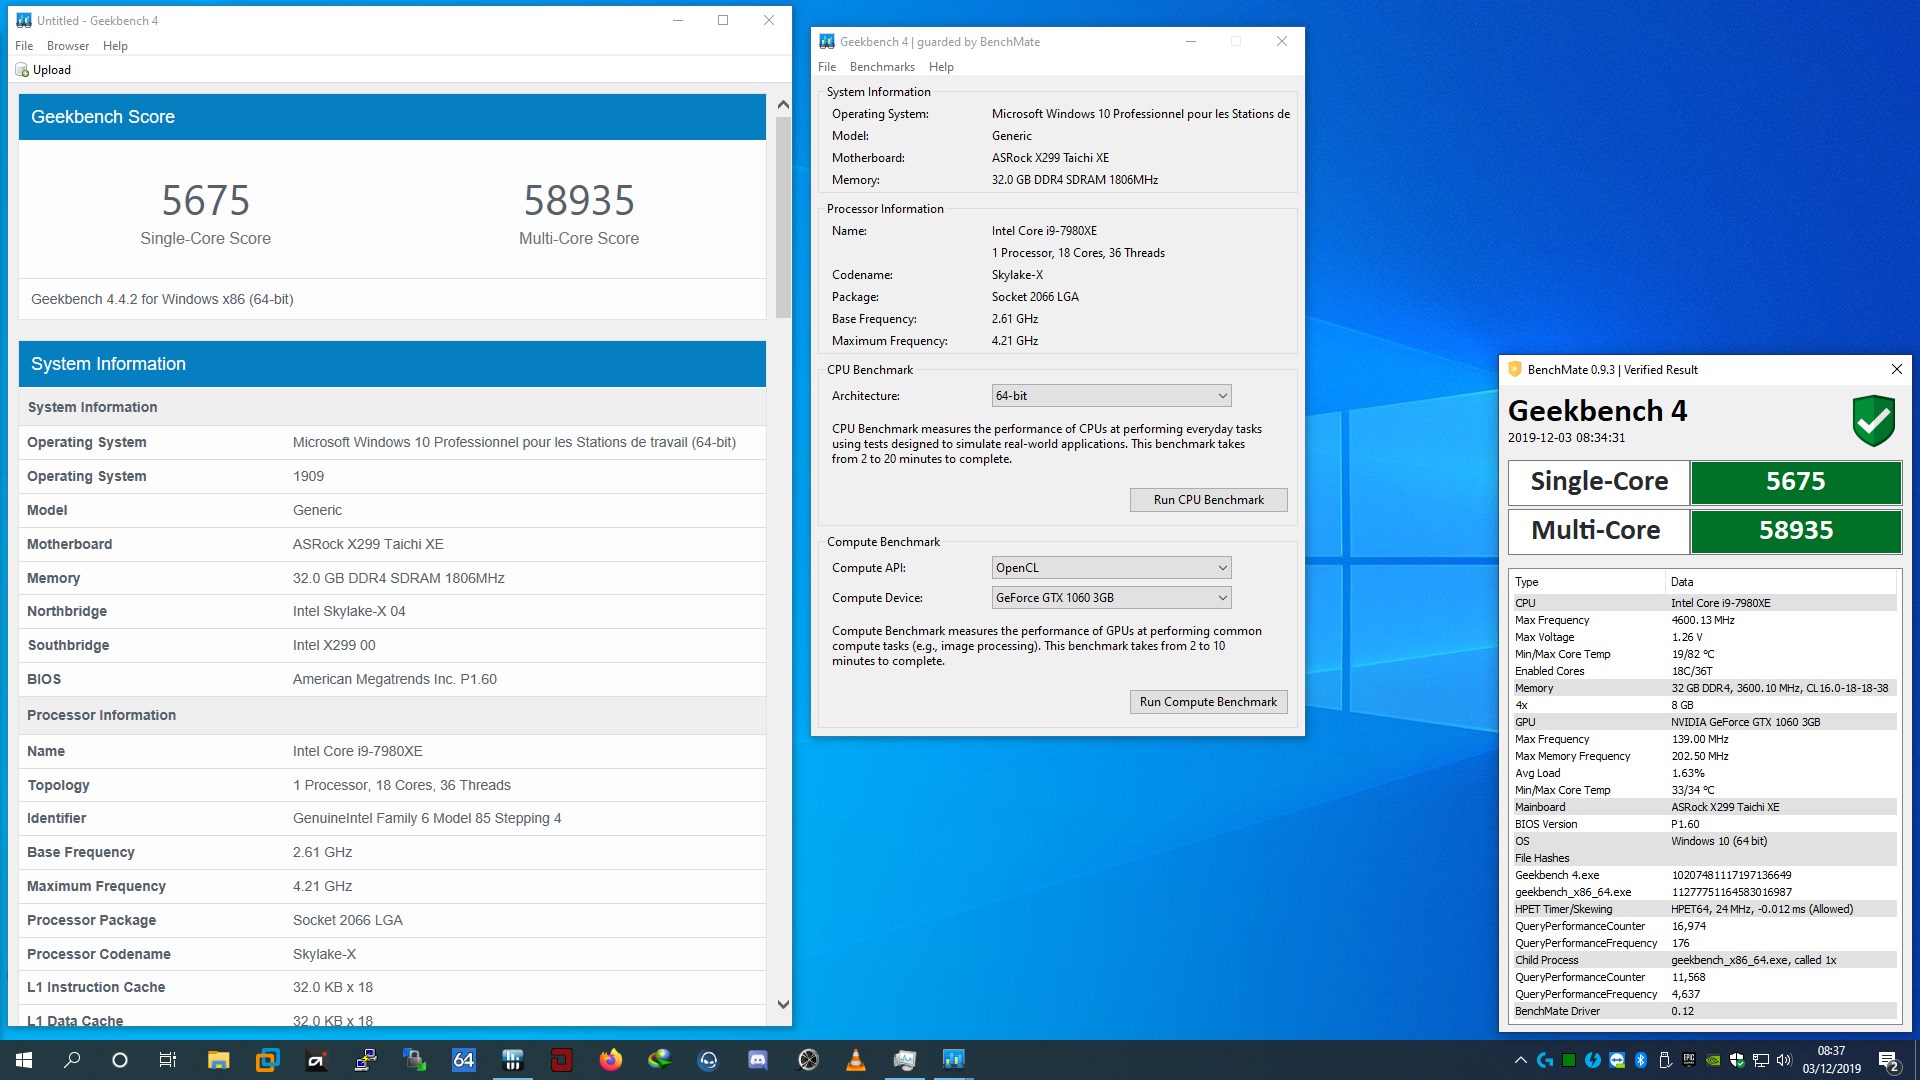Click the Run Compute Benchmark button
Image resolution: width=1920 pixels, height=1080 pixels.
click(x=1208, y=702)
